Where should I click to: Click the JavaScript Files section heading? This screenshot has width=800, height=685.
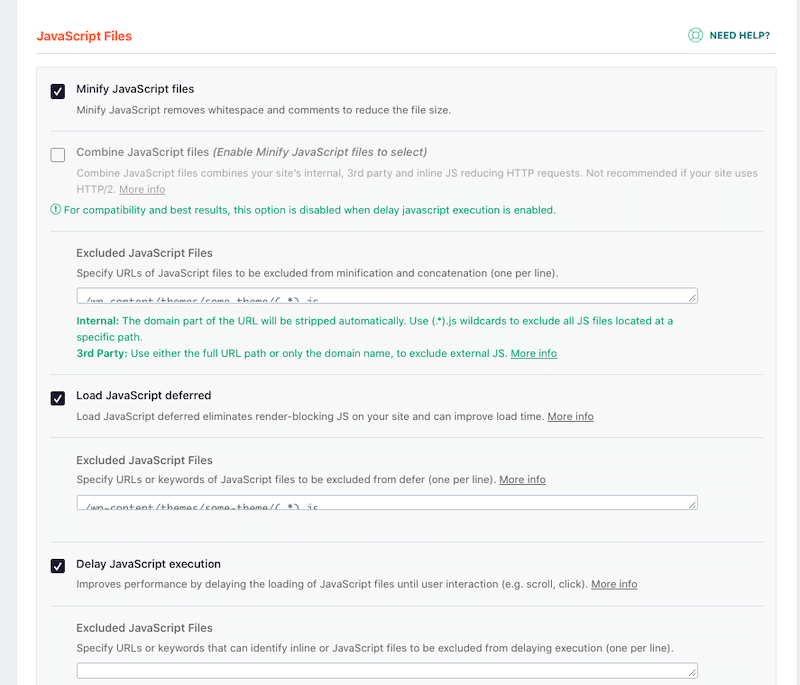click(84, 34)
